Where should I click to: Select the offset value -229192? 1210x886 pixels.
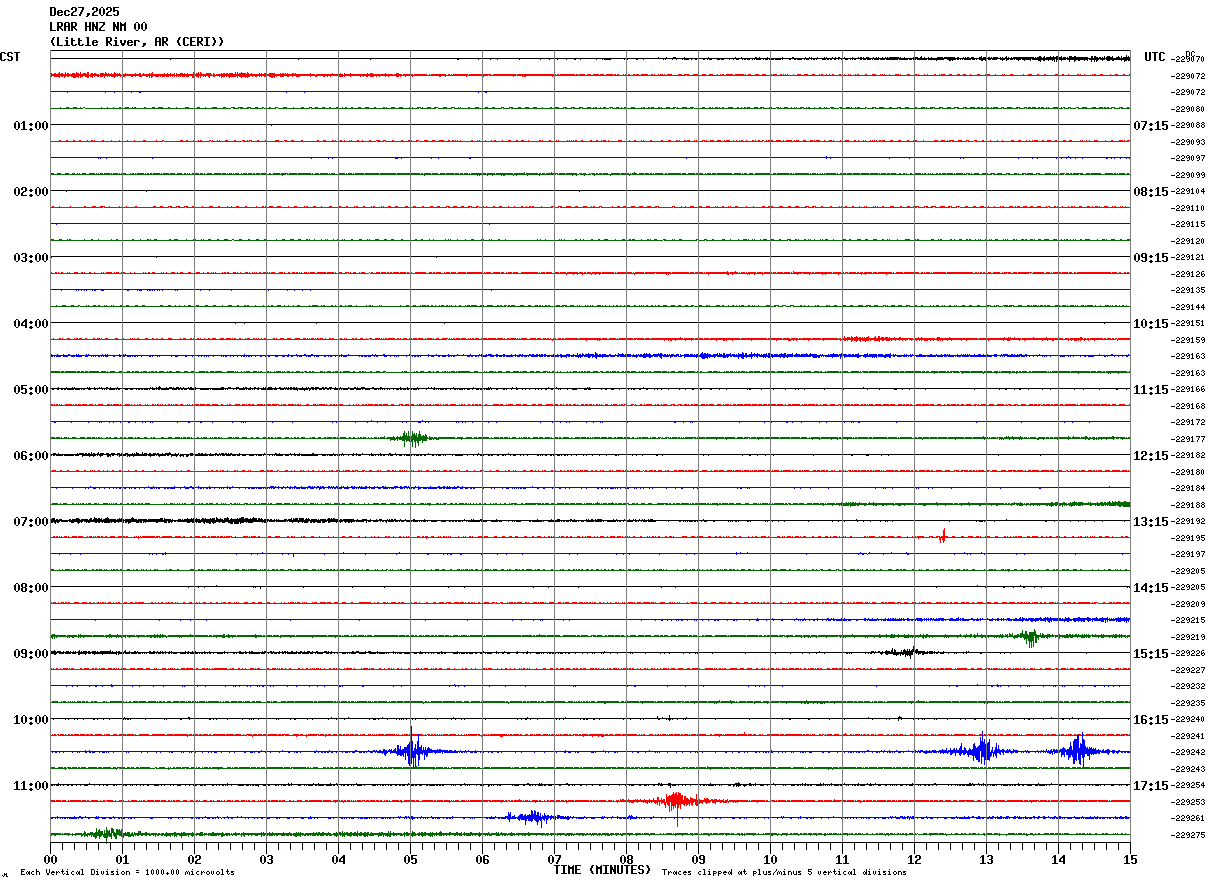pyautogui.click(x=1189, y=522)
